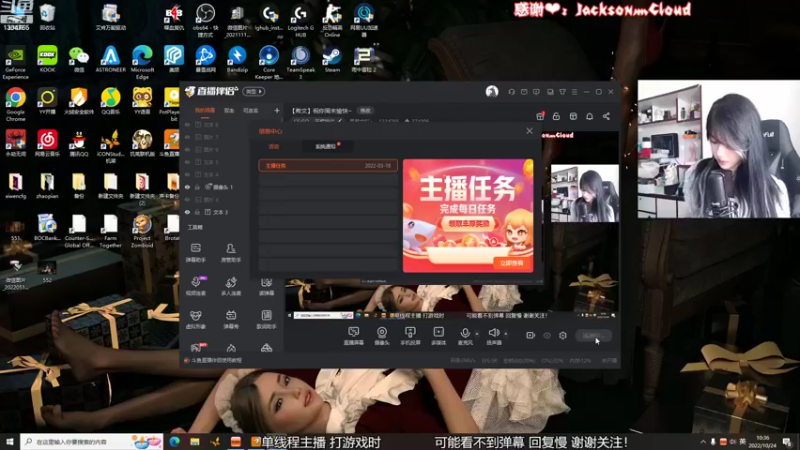Toggle visibility eye for 文本 4 layer
This screenshot has height=450, width=800.
pos(187,174)
